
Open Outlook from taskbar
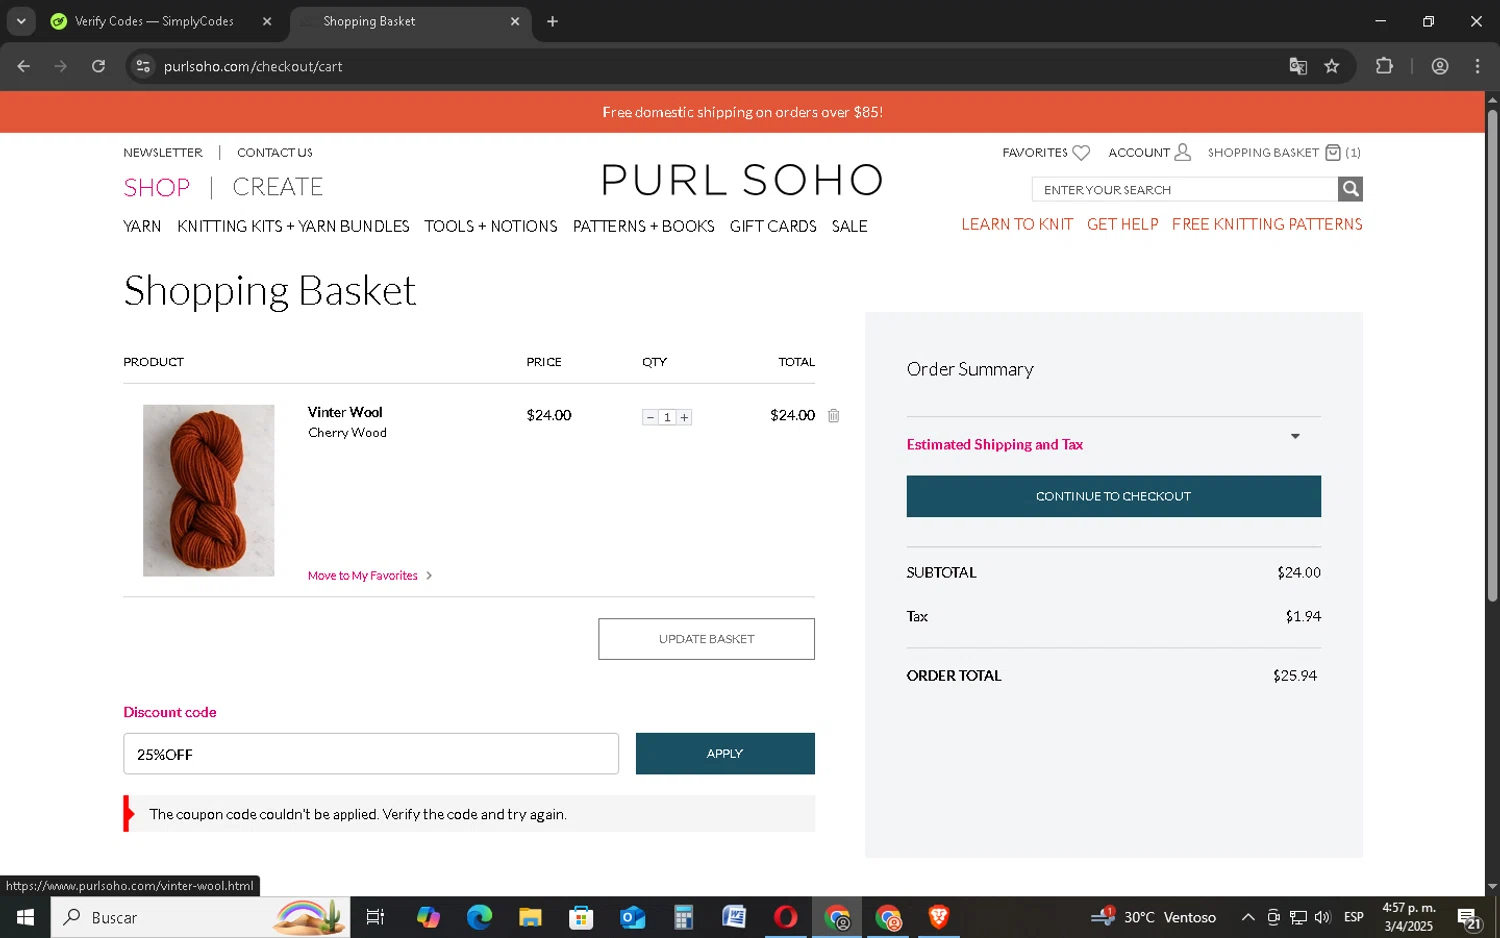click(632, 917)
